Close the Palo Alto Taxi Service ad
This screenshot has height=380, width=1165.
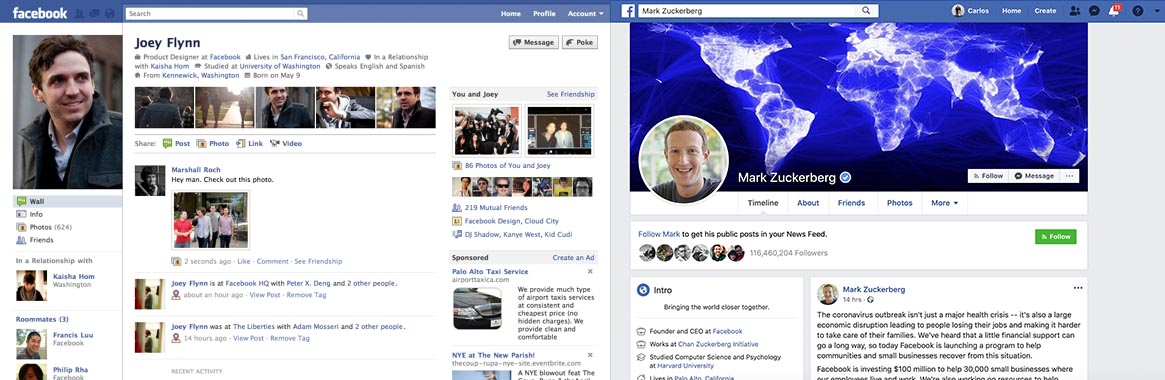[590, 271]
